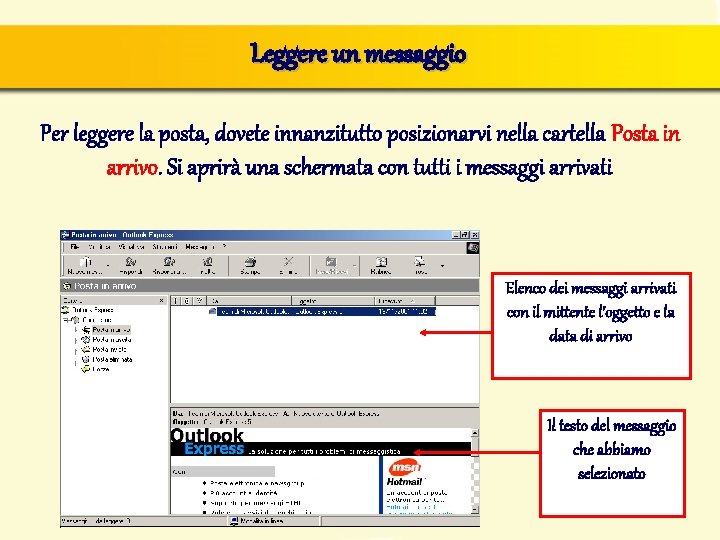Image resolution: width=720 pixels, height=540 pixels.
Task: Click the Posta eliminata folder icon
Action: (x=86, y=360)
